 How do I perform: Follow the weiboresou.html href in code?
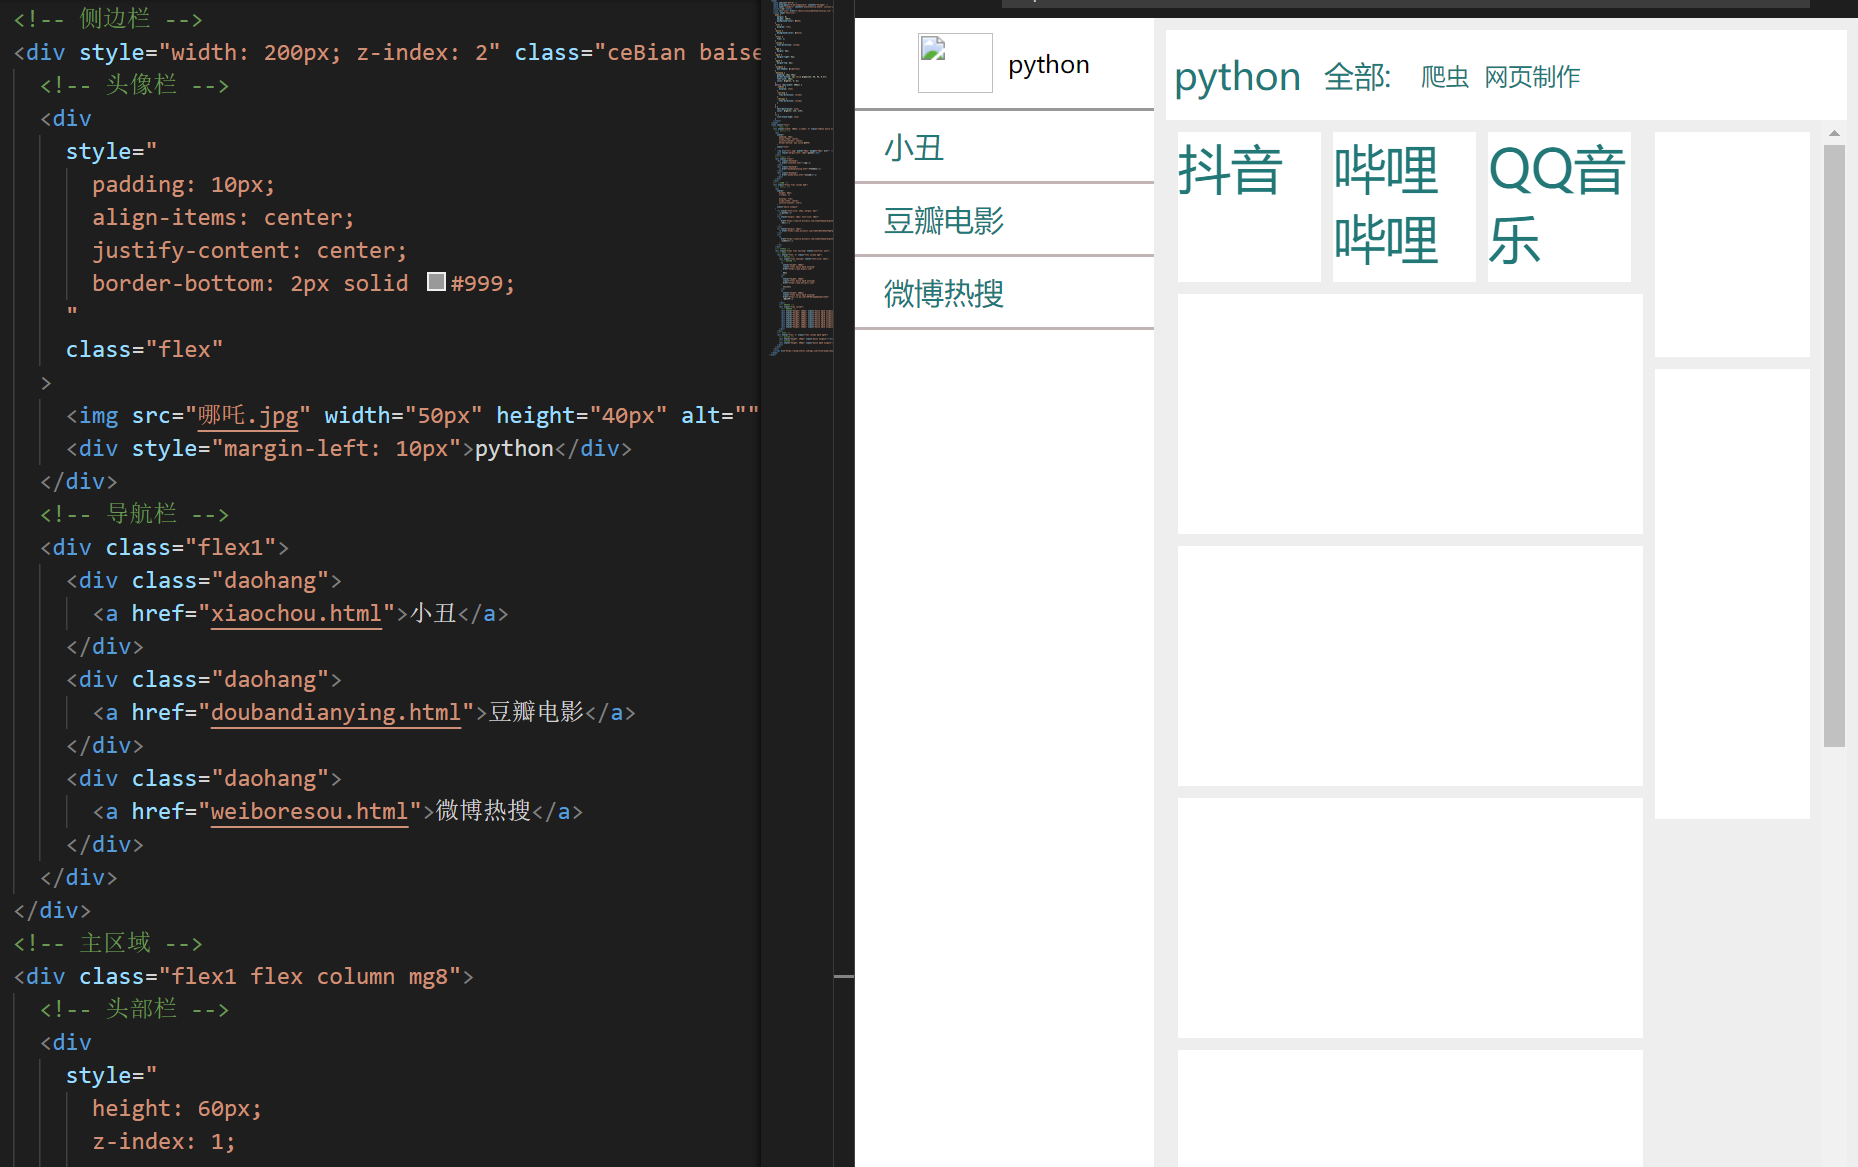309,811
